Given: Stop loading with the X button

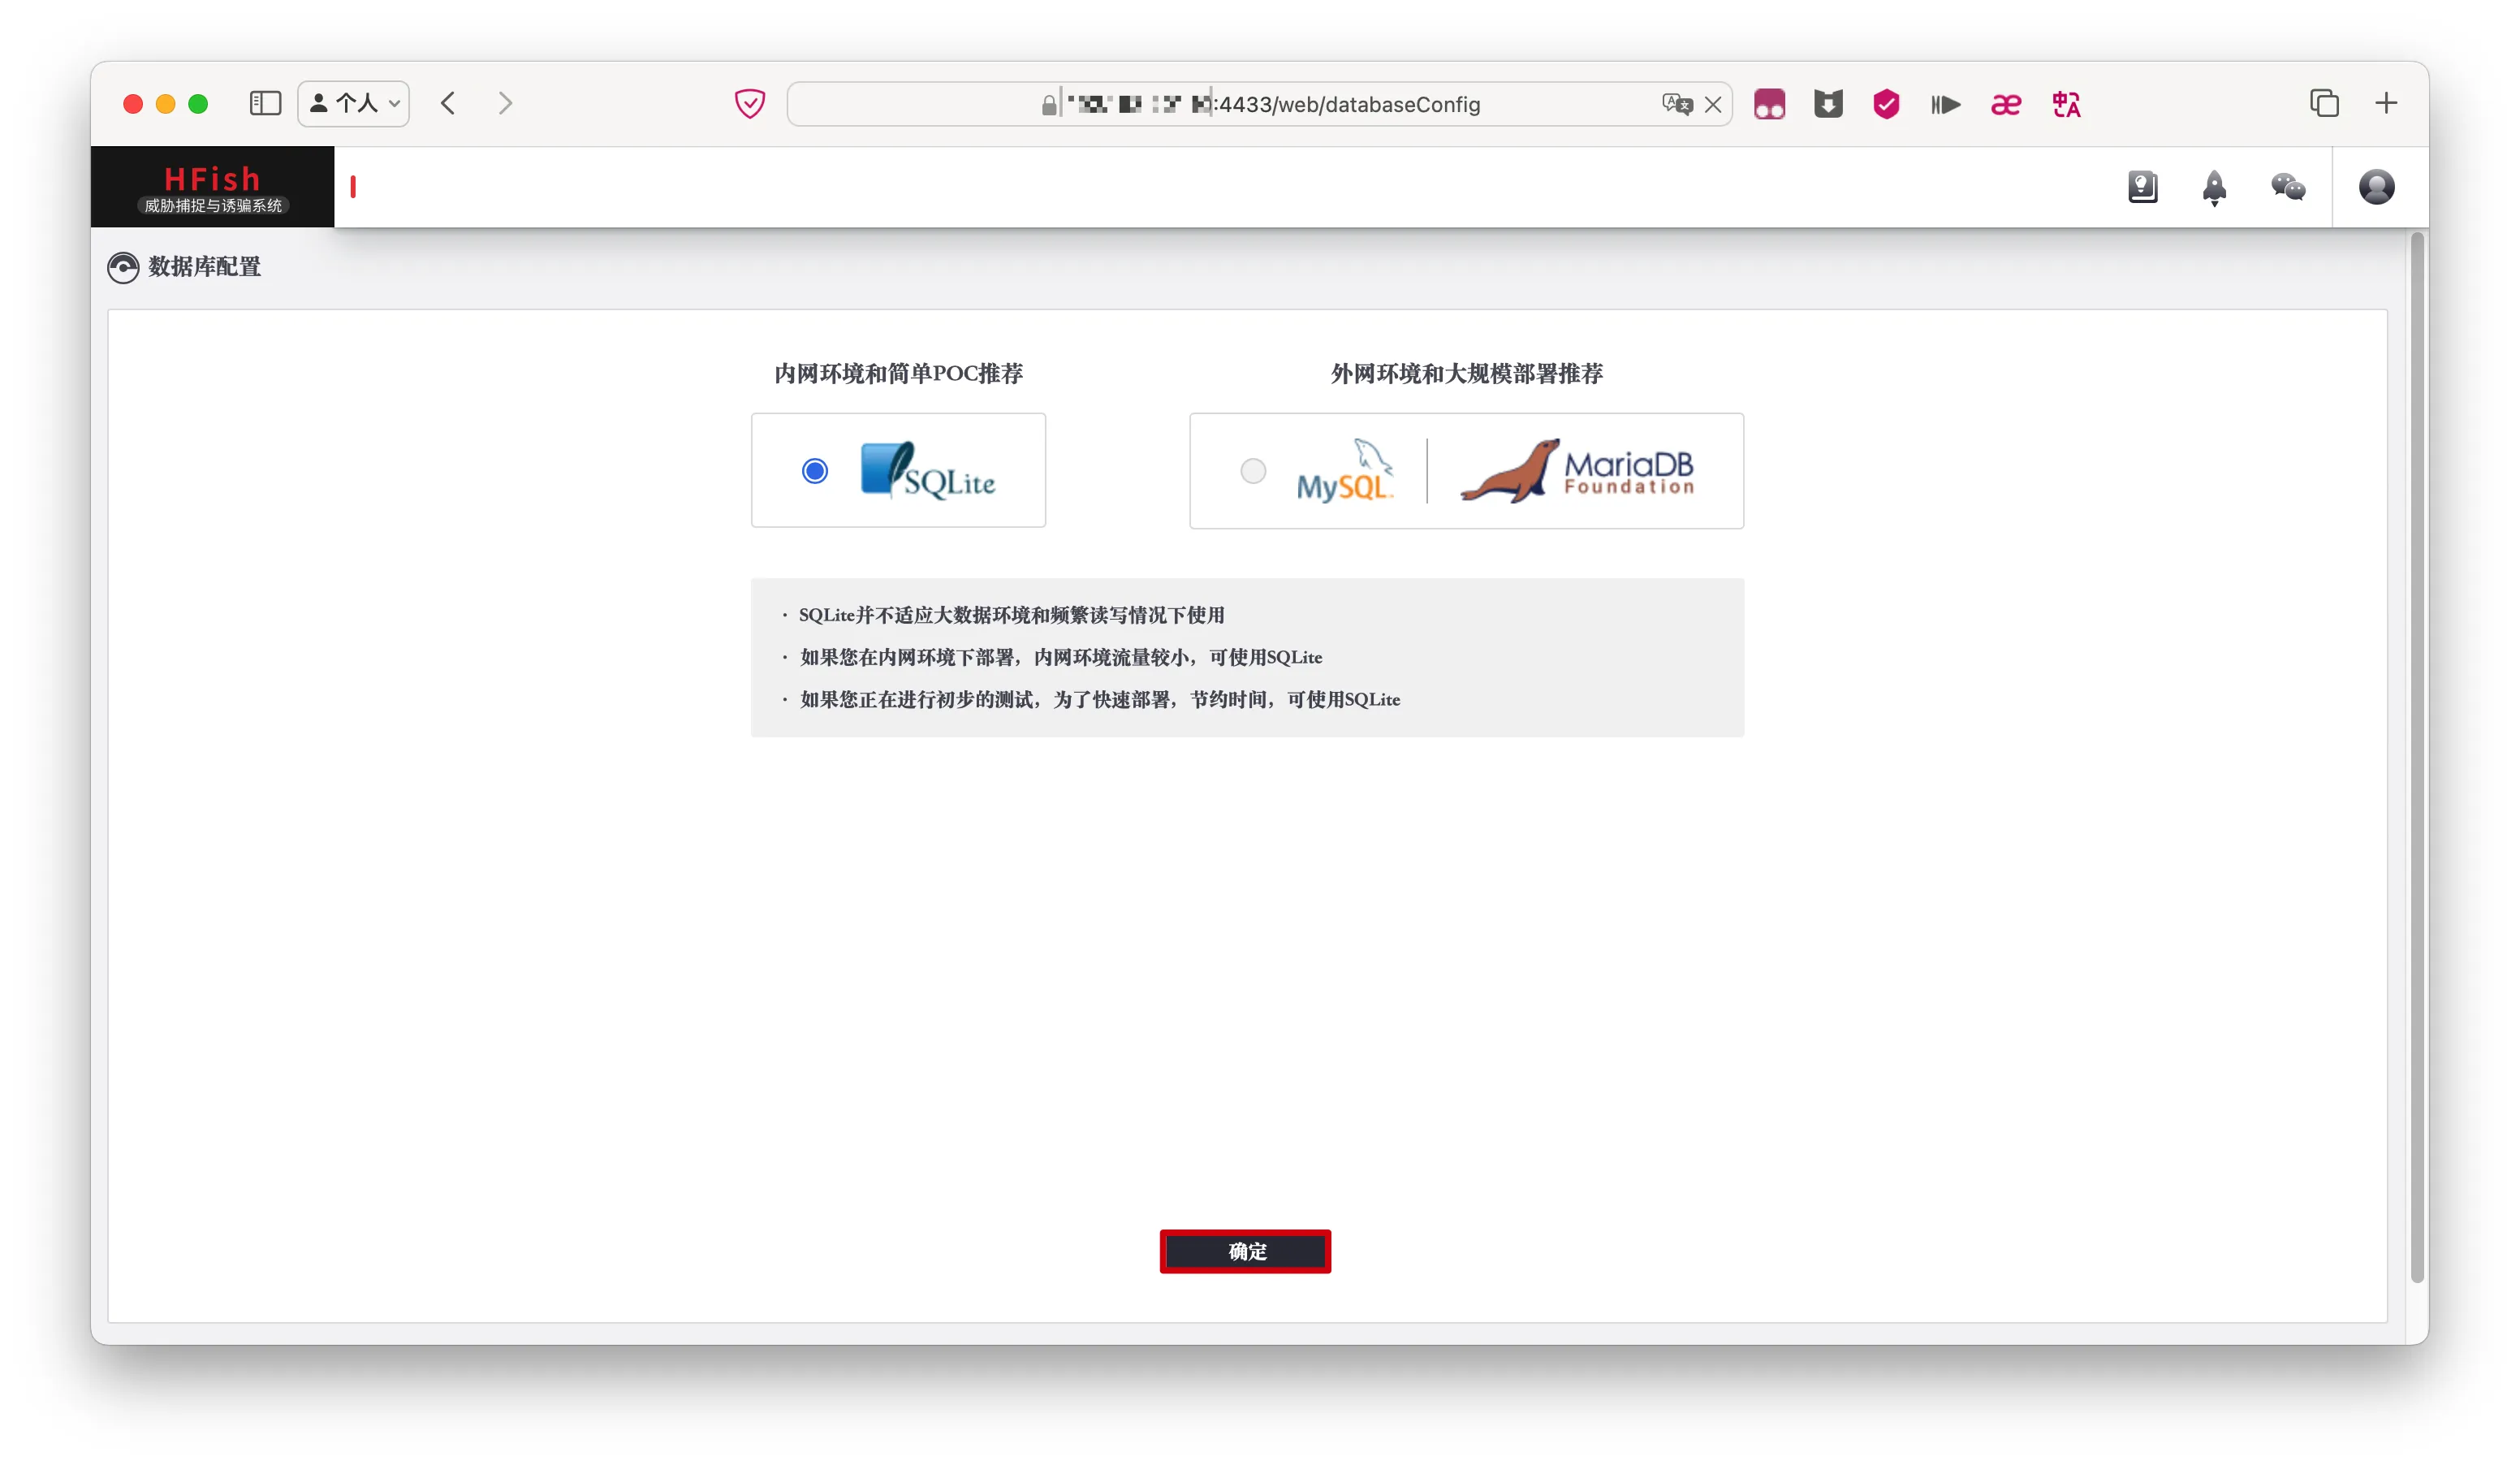Looking at the screenshot, I should [1712, 104].
